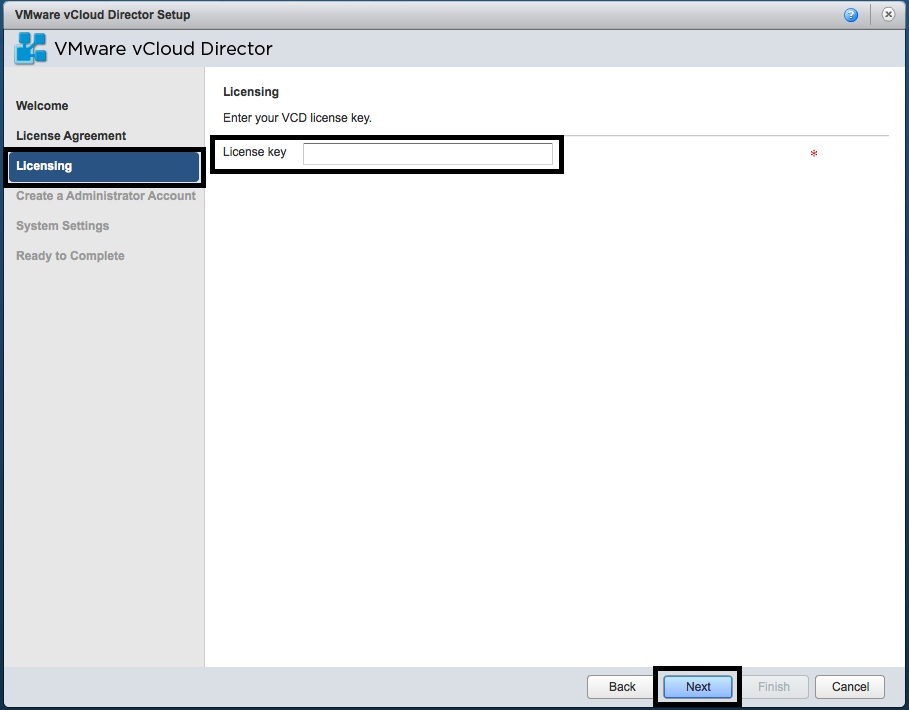Click the License key field label
The width and height of the screenshot is (909, 710).
(253, 152)
